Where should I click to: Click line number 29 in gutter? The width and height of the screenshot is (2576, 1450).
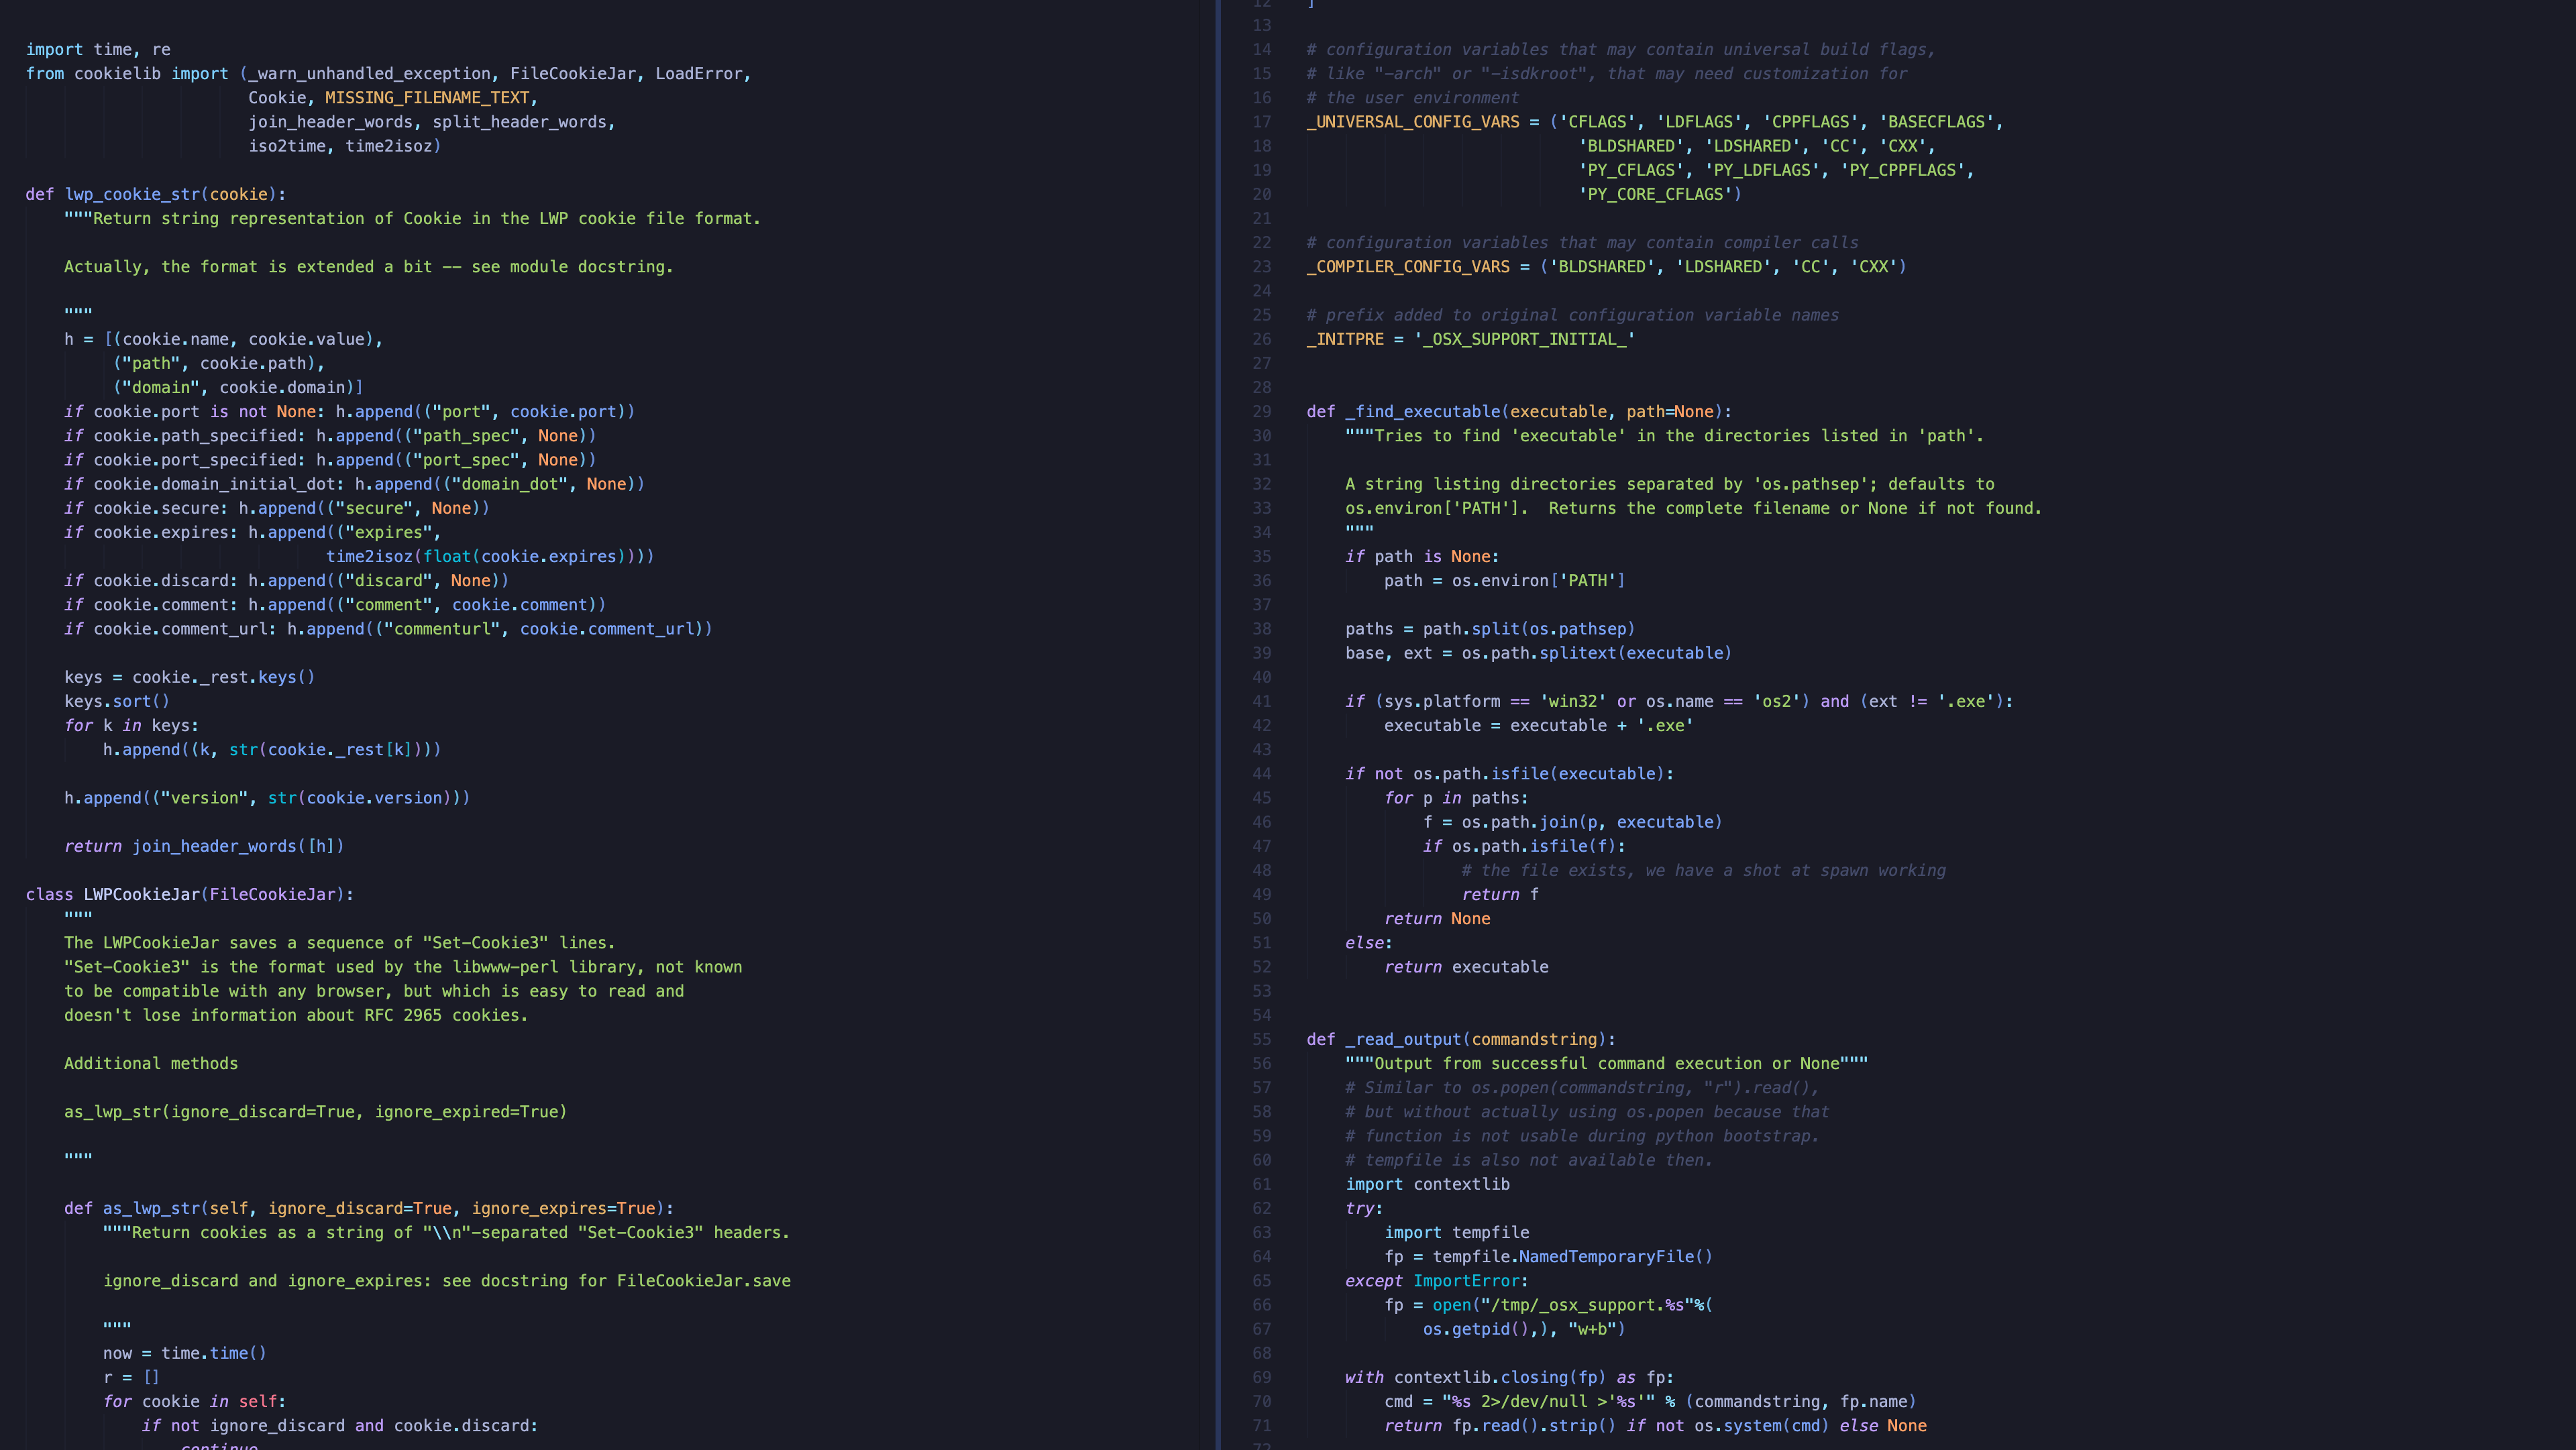coord(1261,411)
